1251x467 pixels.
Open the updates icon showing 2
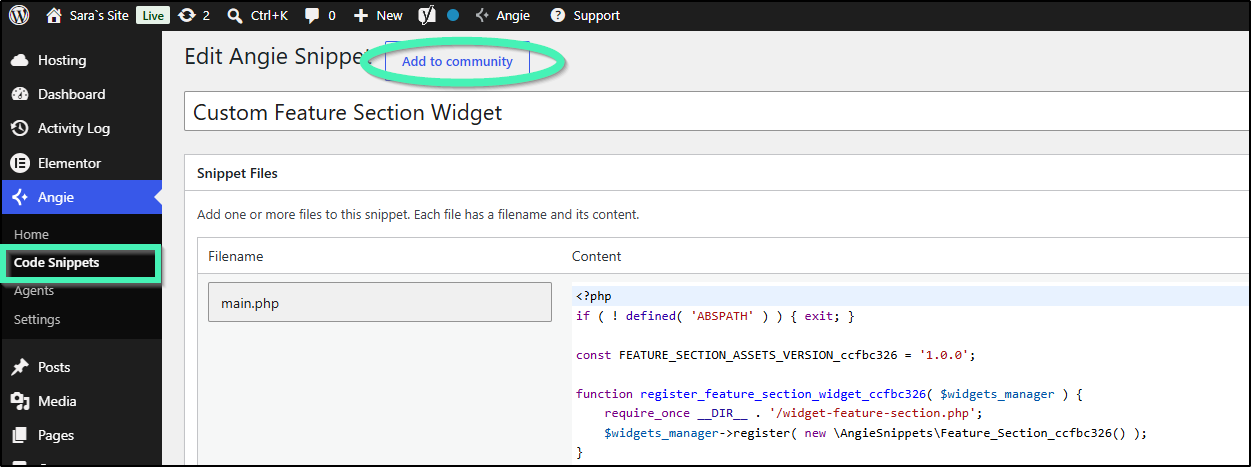[x=186, y=15]
